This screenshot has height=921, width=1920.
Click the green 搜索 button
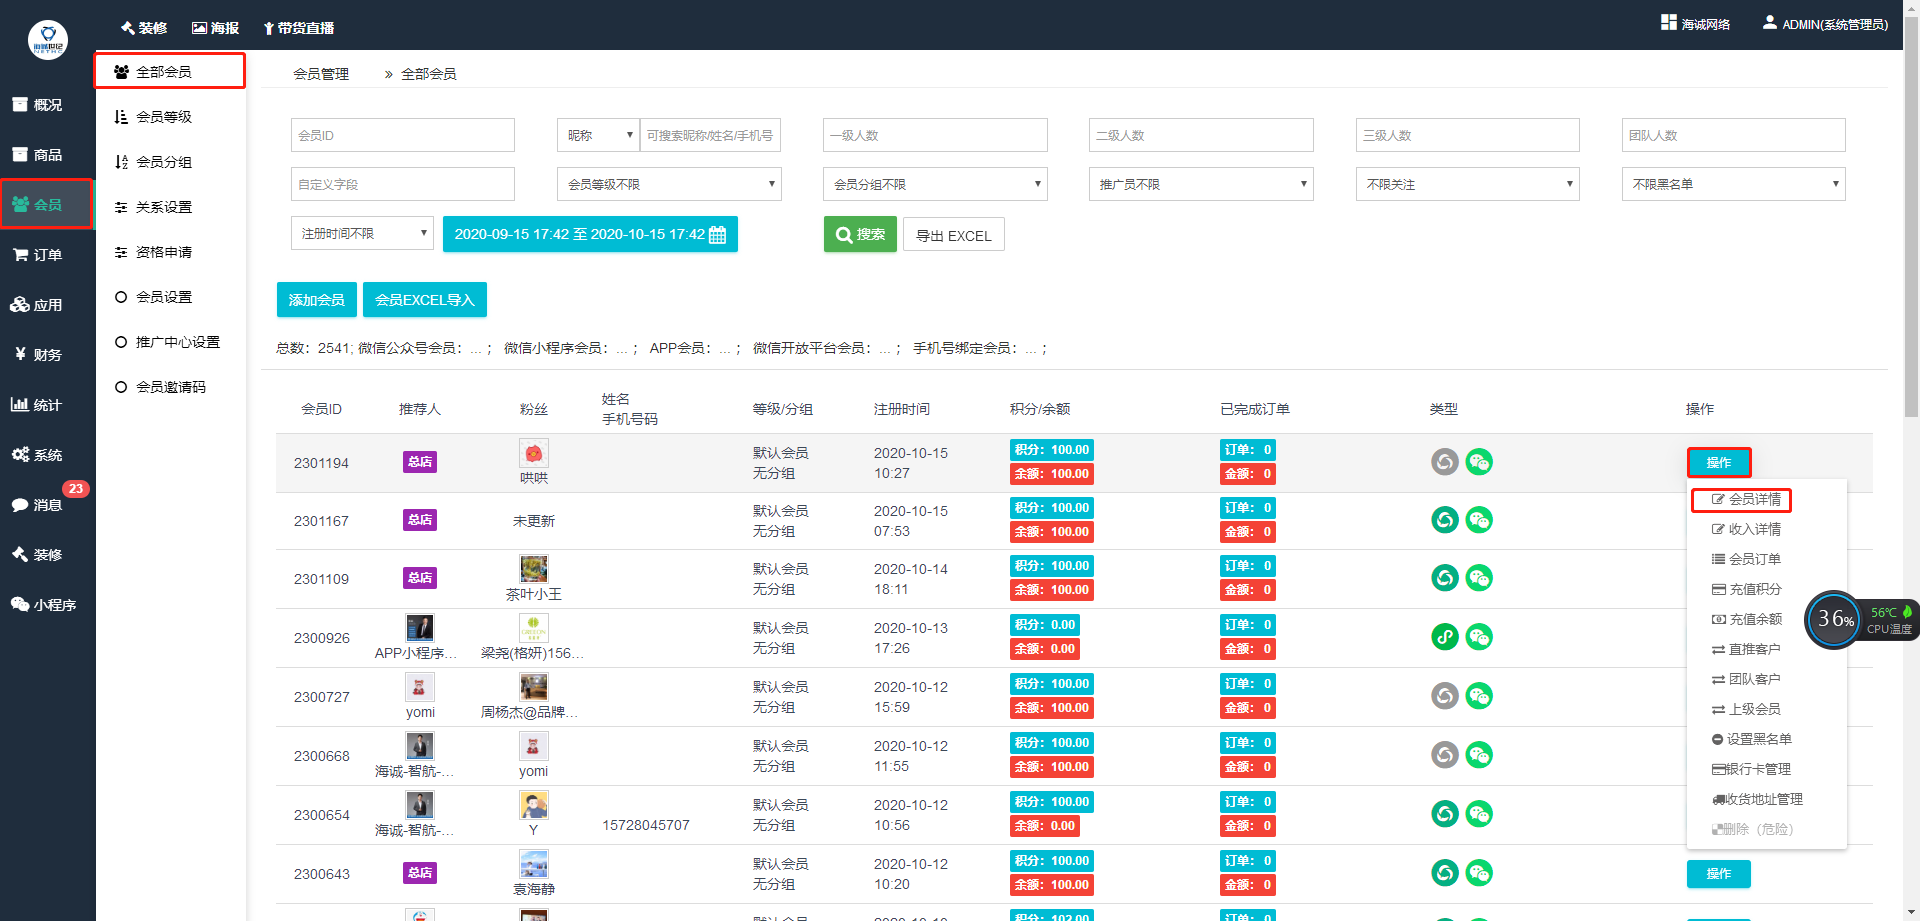click(860, 234)
